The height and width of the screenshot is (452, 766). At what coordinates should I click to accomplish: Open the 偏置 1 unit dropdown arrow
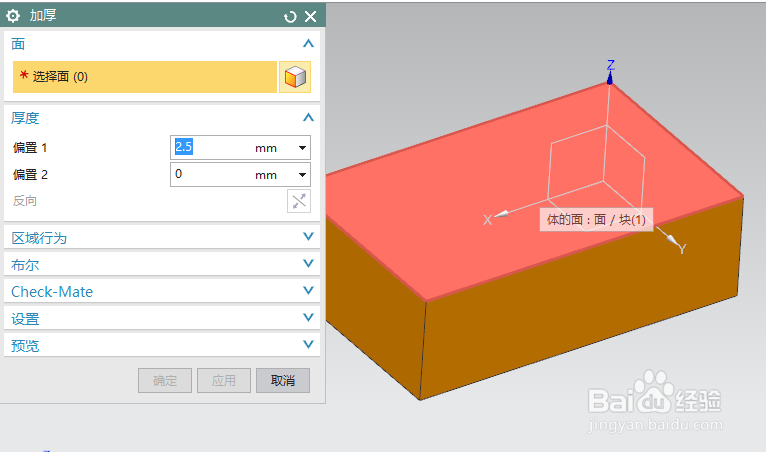tap(302, 148)
